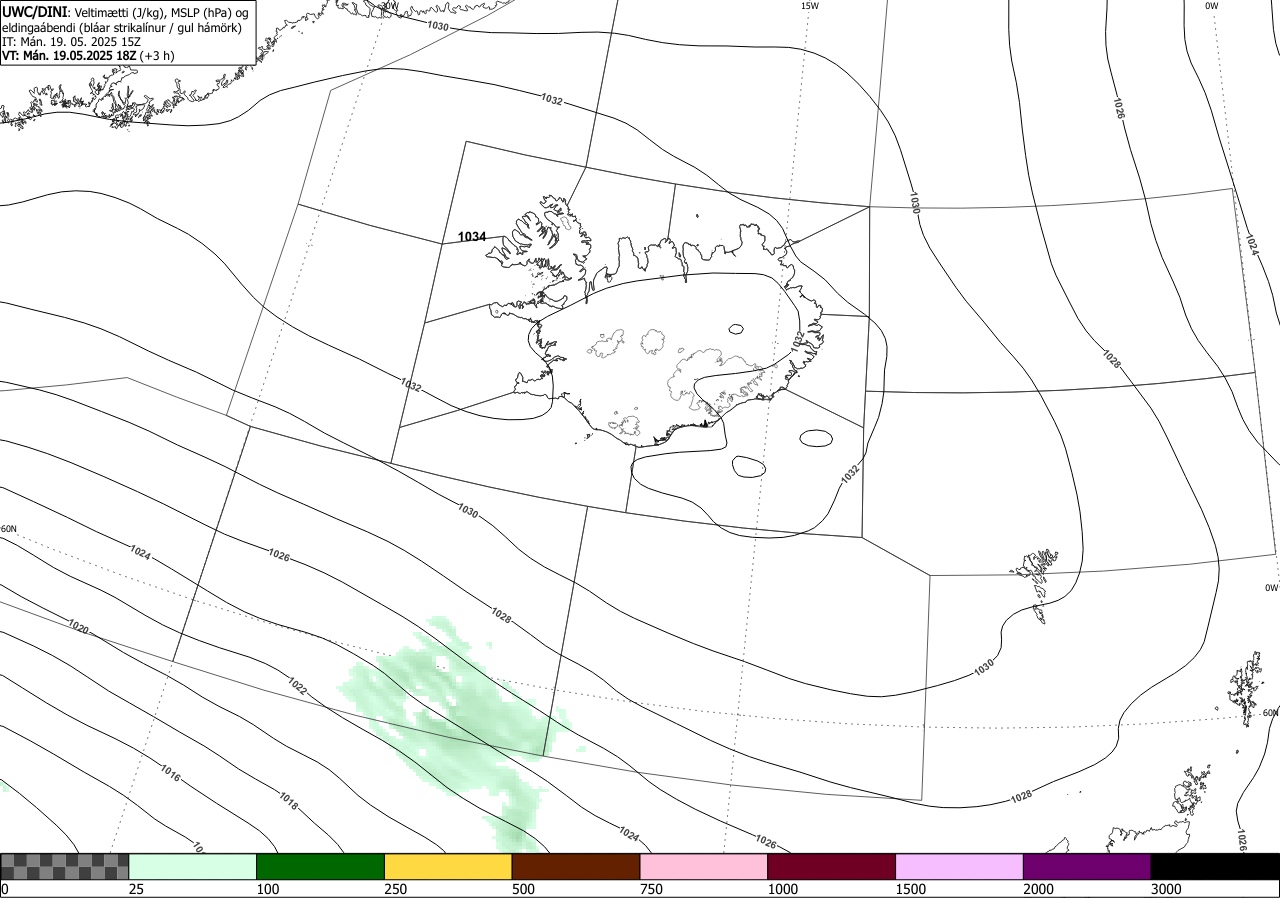The image size is (1280, 898).
Task: Click the legend value 3000
Action: tap(1166, 889)
